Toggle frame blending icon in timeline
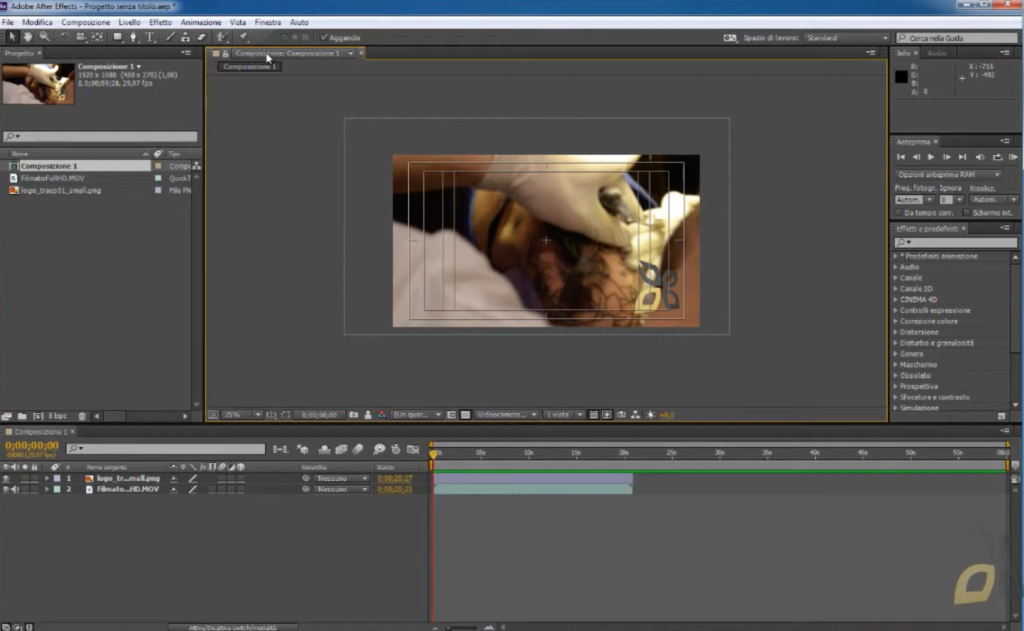Screen dimensions: 1024x631 click(x=341, y=449)
